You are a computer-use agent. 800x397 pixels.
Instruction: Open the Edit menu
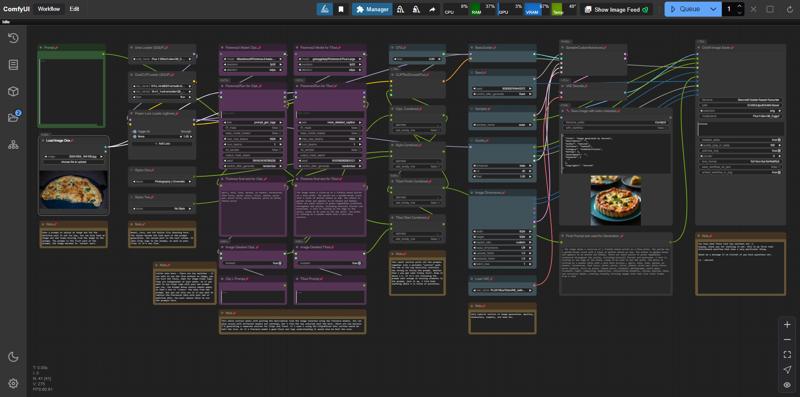point(74,9)
